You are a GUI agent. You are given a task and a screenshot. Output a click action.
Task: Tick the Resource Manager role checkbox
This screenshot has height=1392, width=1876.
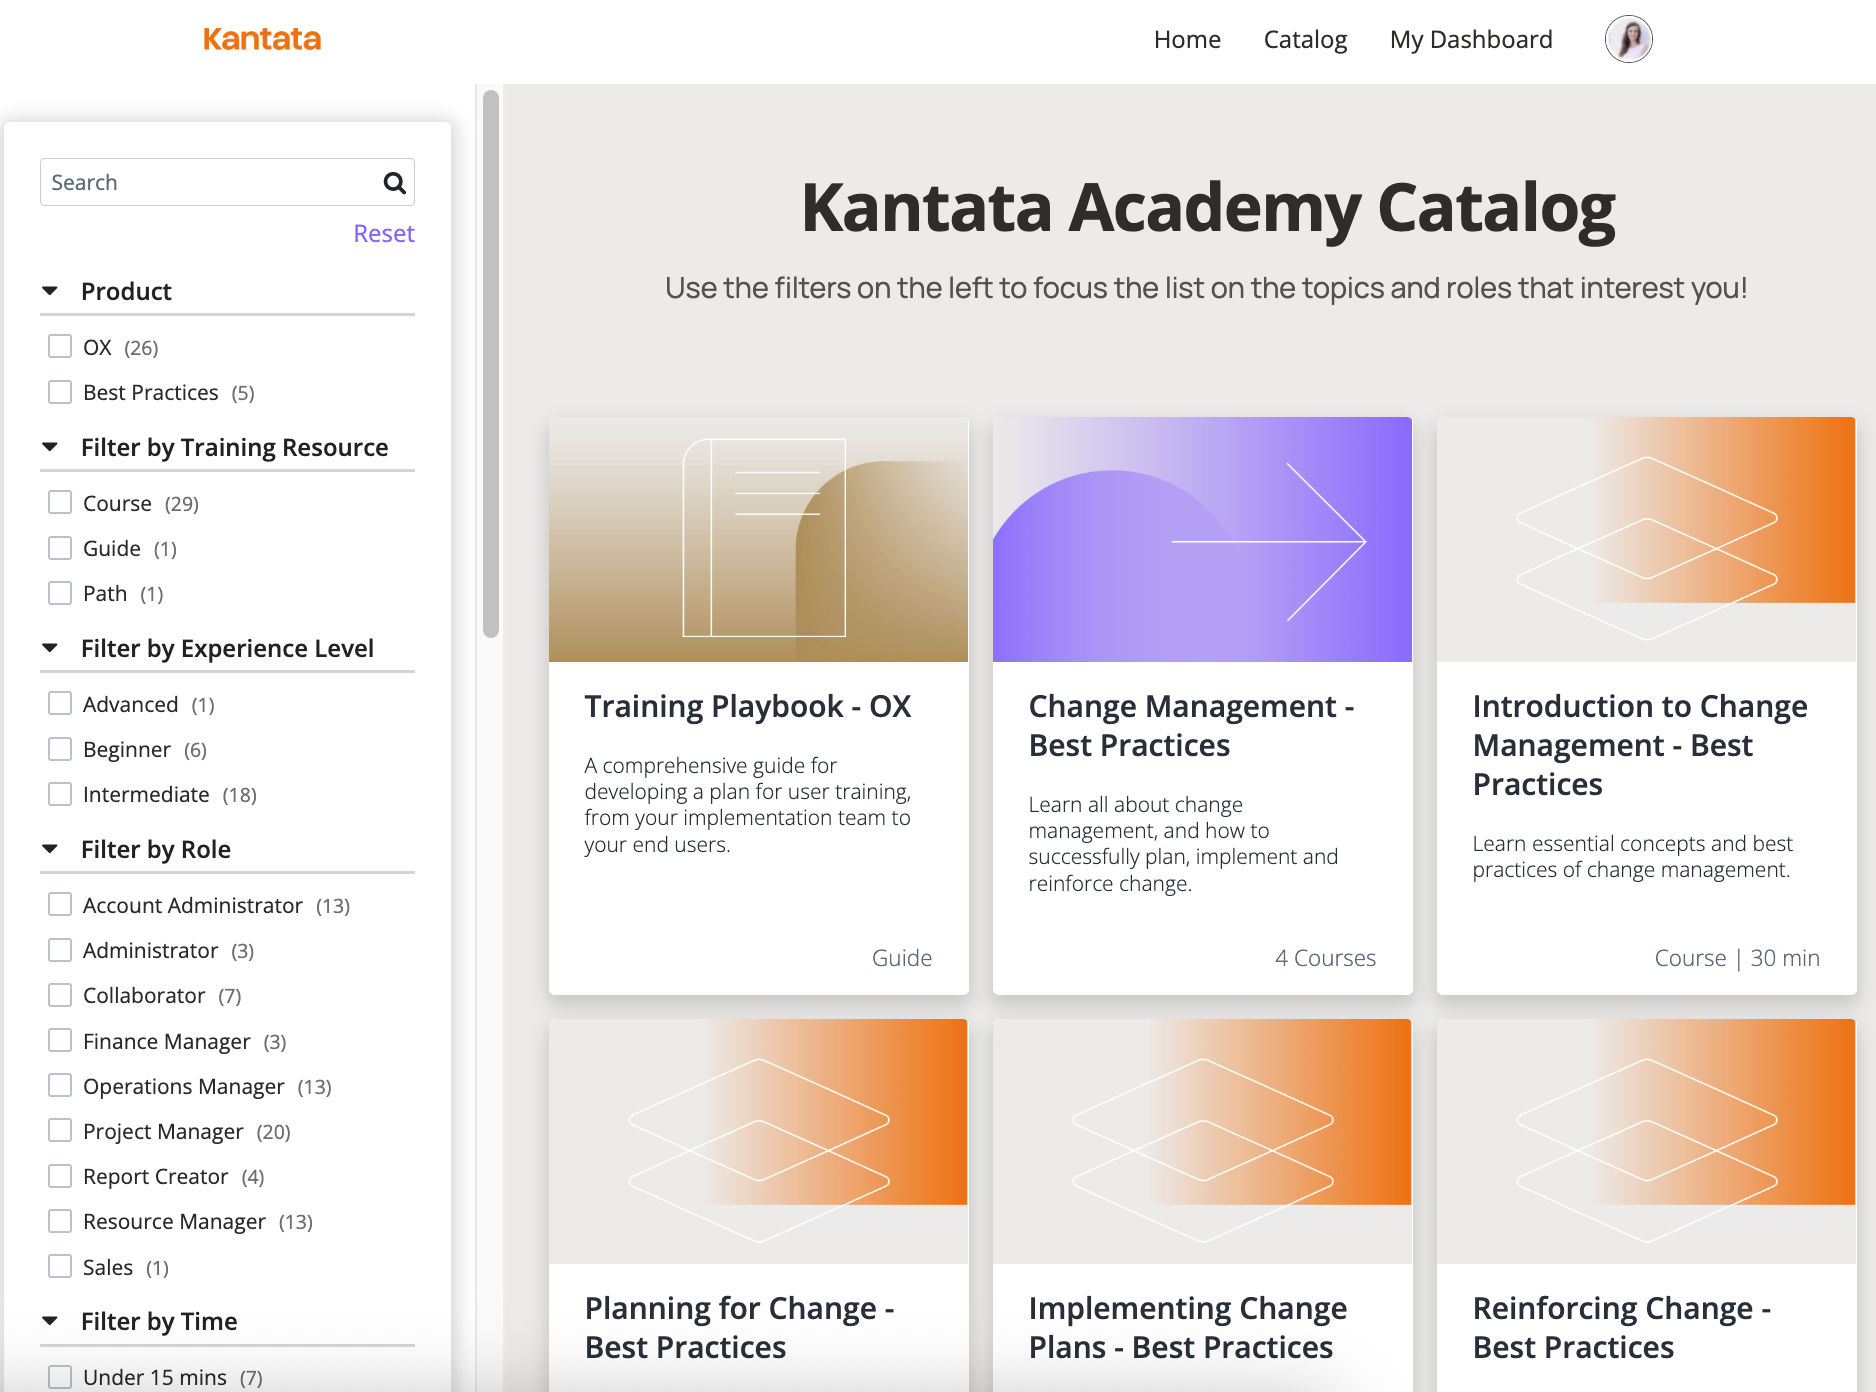point(60,1221)
